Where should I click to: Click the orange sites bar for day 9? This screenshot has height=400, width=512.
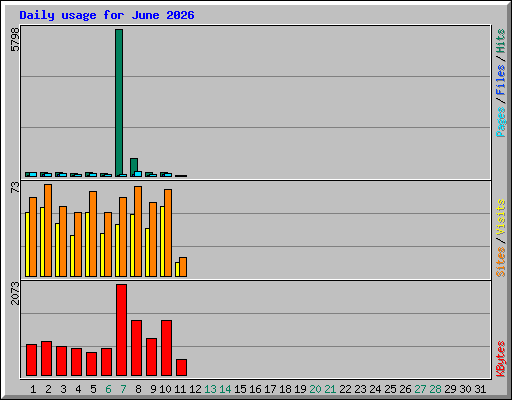[x=153, y=239]
